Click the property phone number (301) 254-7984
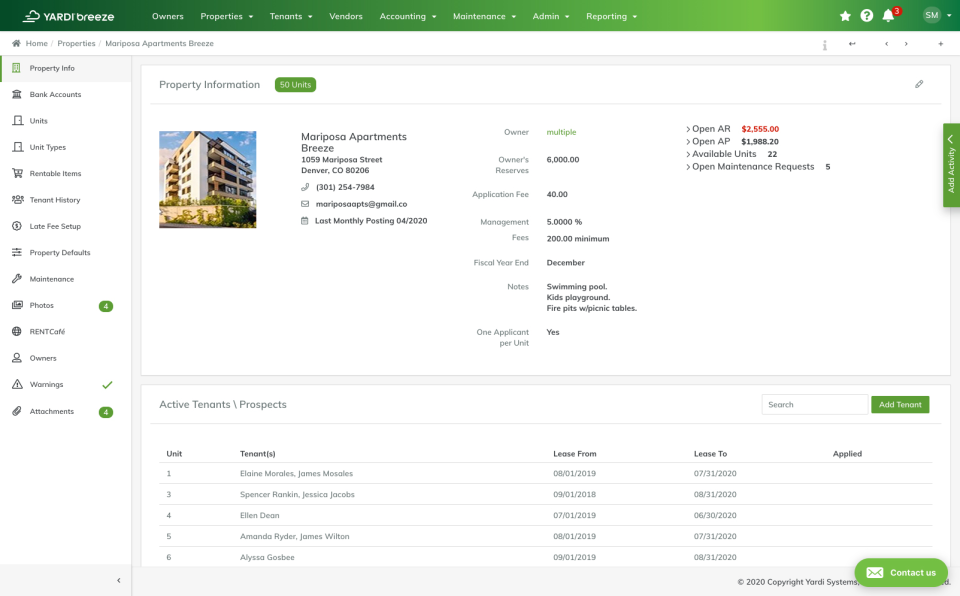 click(345, 187)
